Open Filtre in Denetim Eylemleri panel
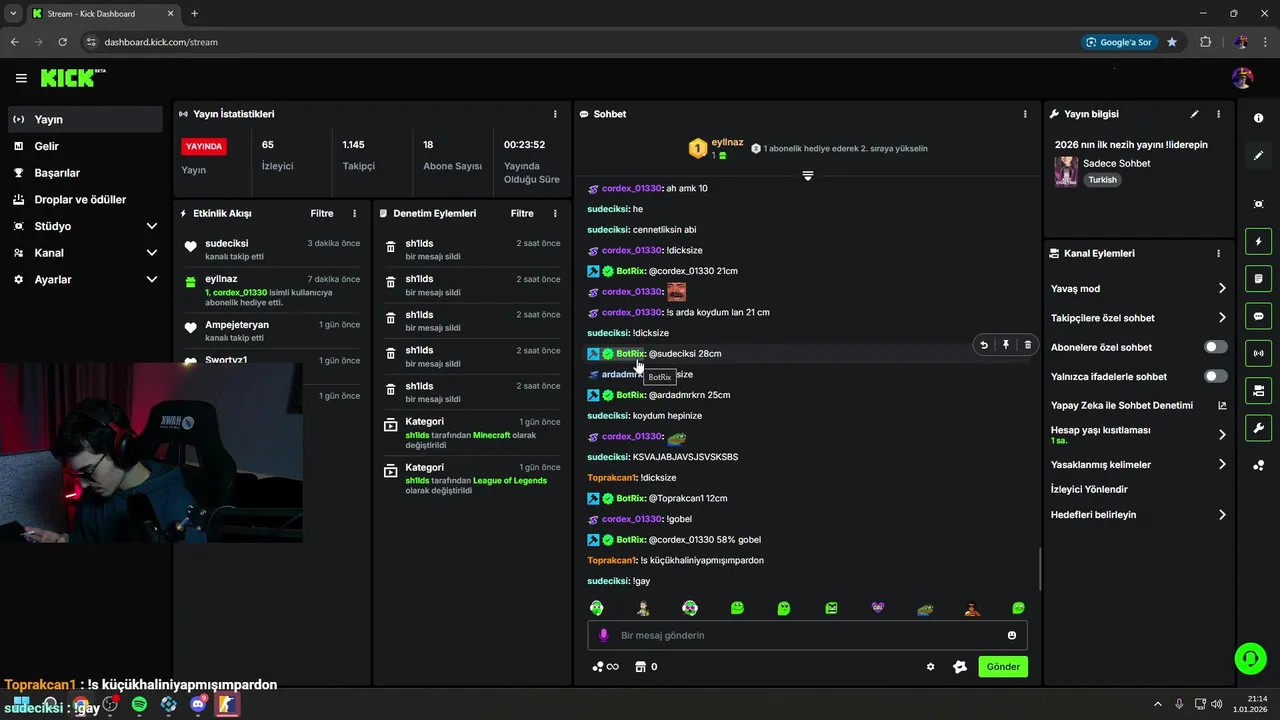 point(522,213)
